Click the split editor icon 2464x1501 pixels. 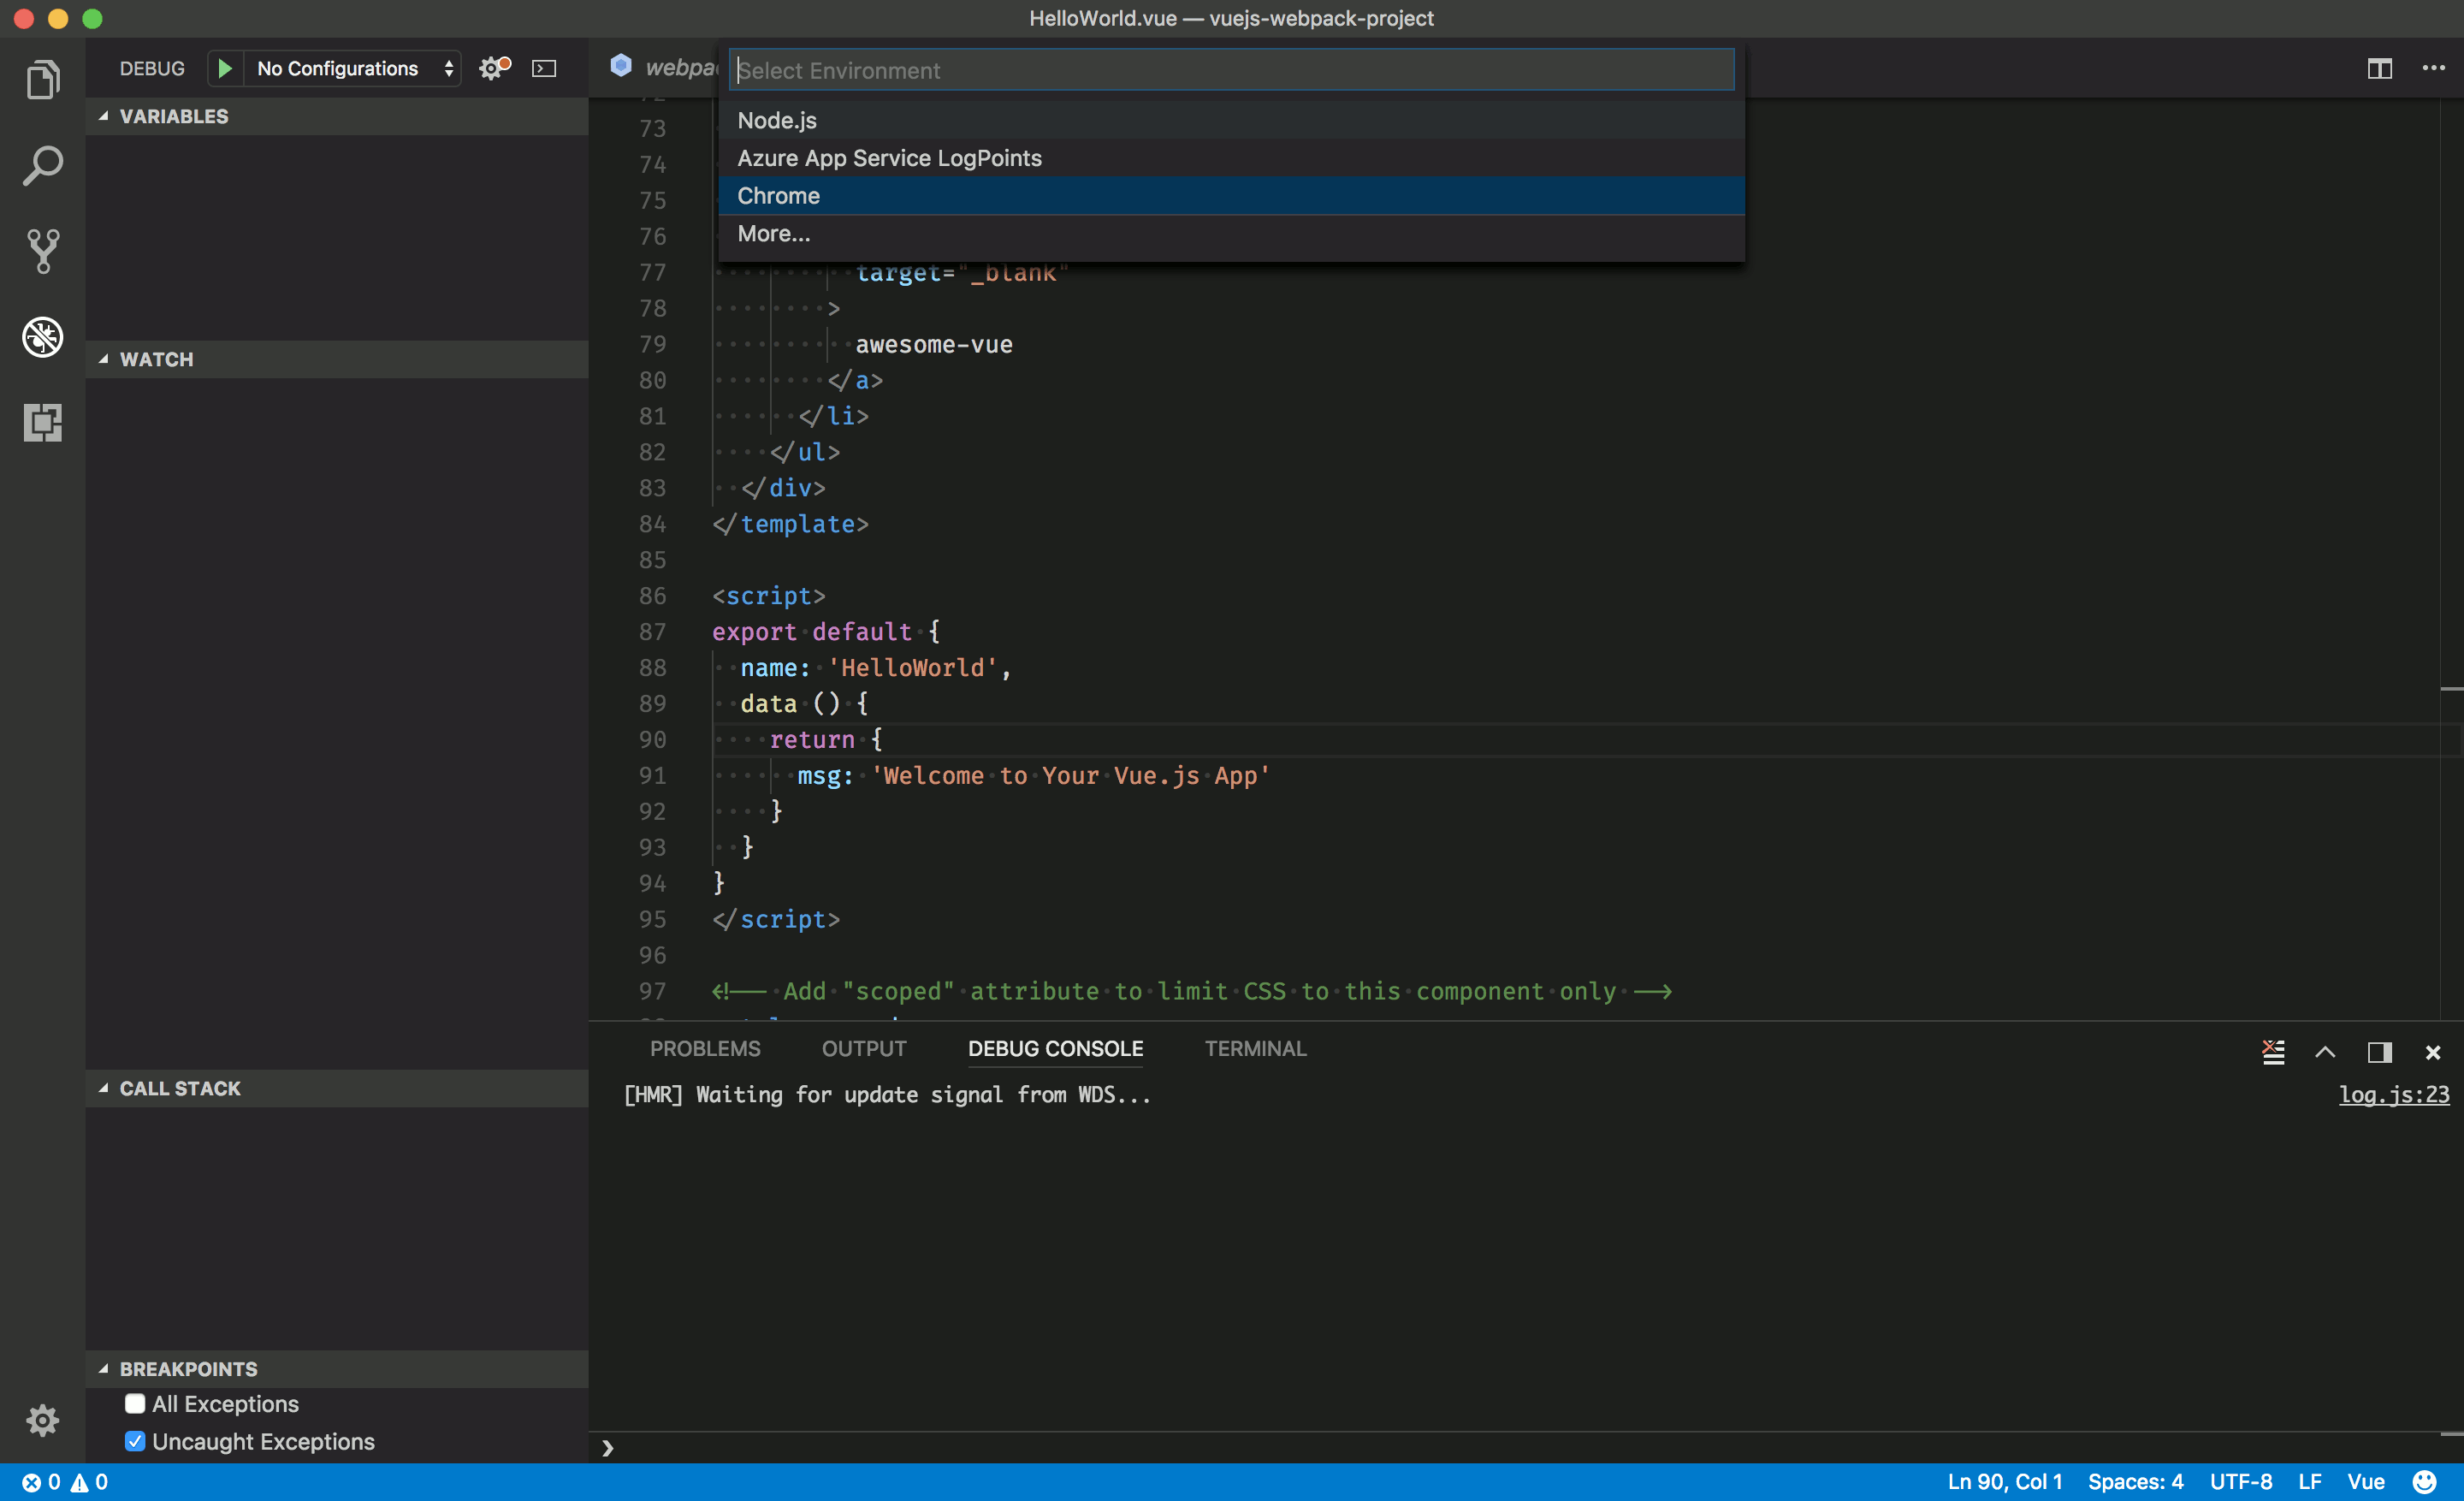click(2379, 68)
